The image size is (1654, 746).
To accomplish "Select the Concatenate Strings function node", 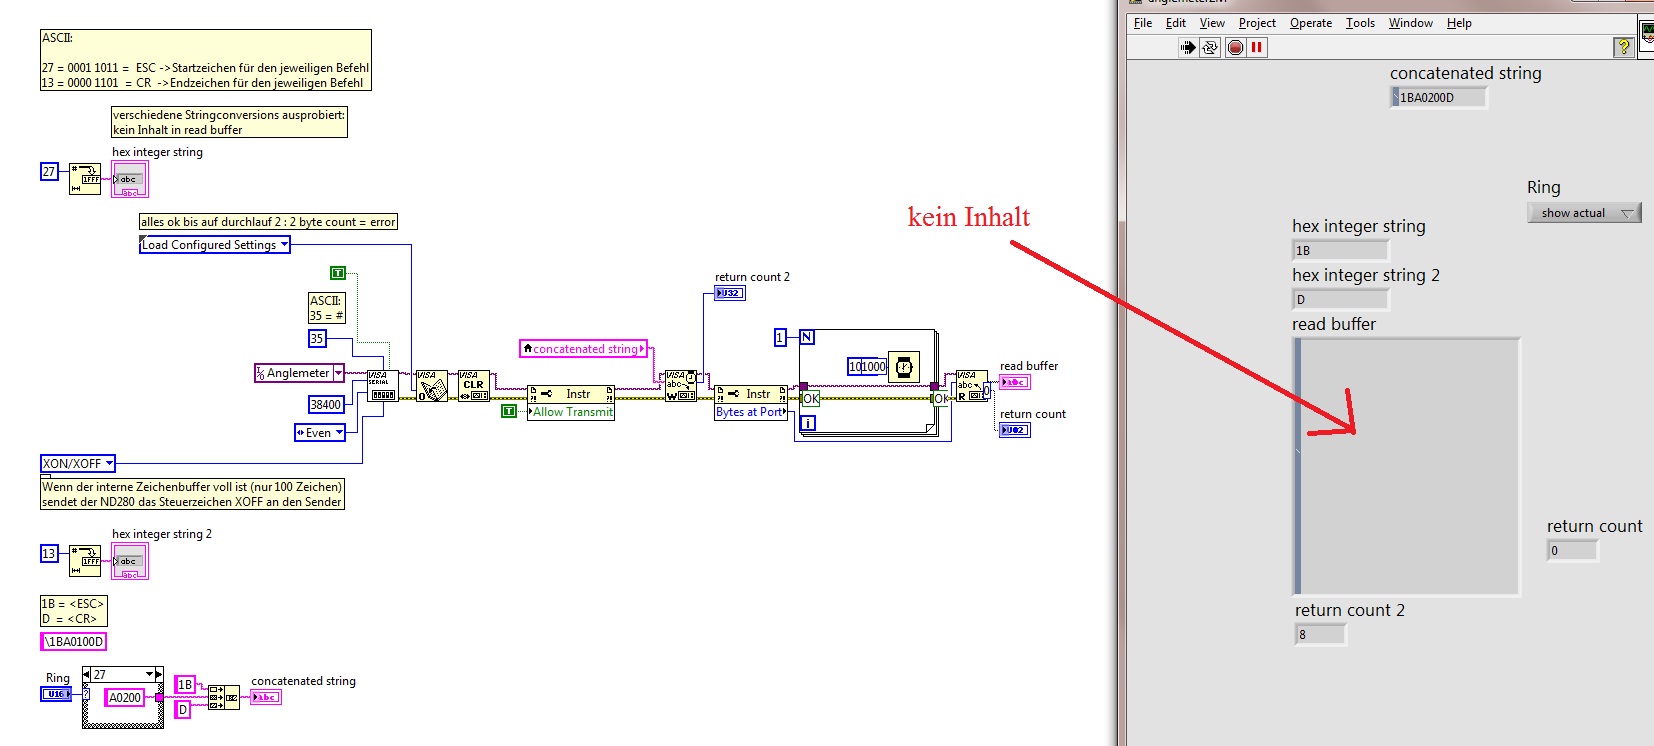I will [x=224, y=697].
